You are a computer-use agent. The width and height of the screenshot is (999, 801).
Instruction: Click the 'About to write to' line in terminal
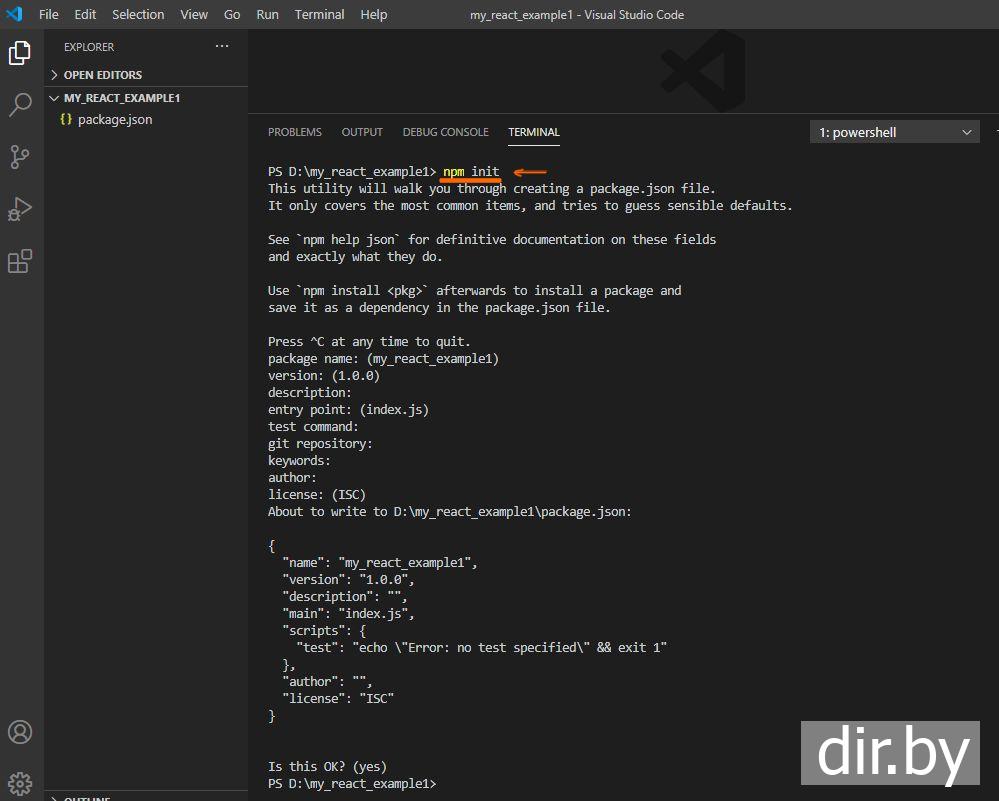(x=450, y=512)
